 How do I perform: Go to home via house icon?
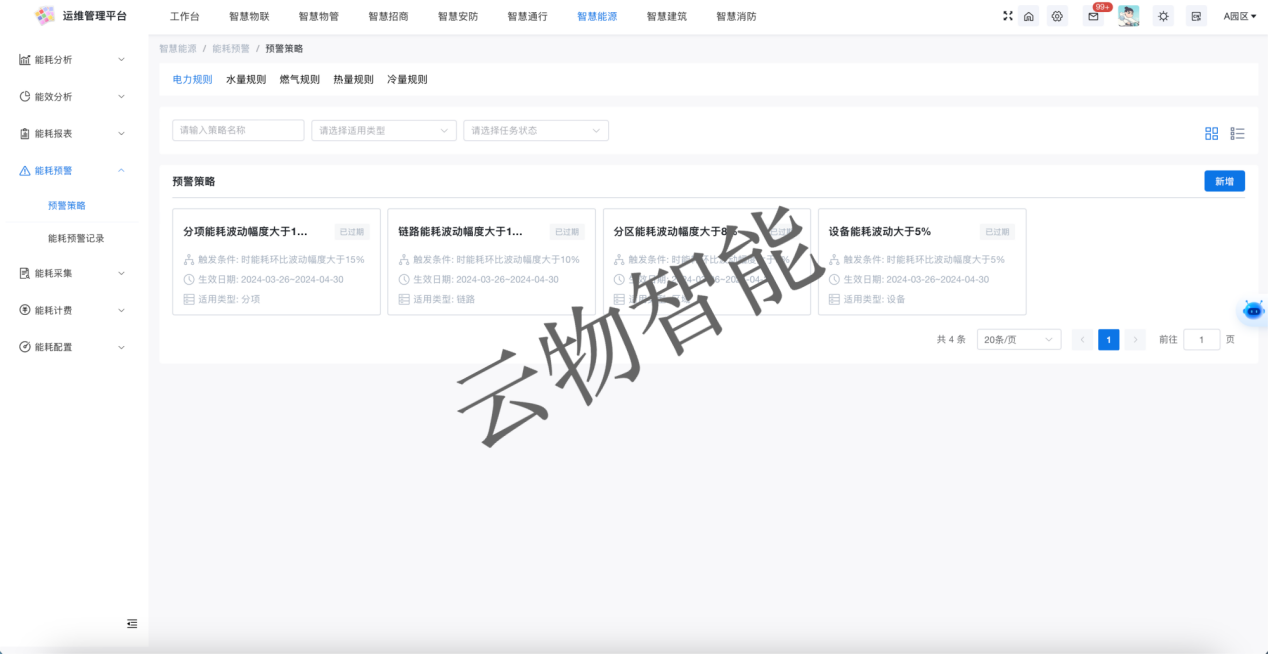click(x=1029, y=16)
